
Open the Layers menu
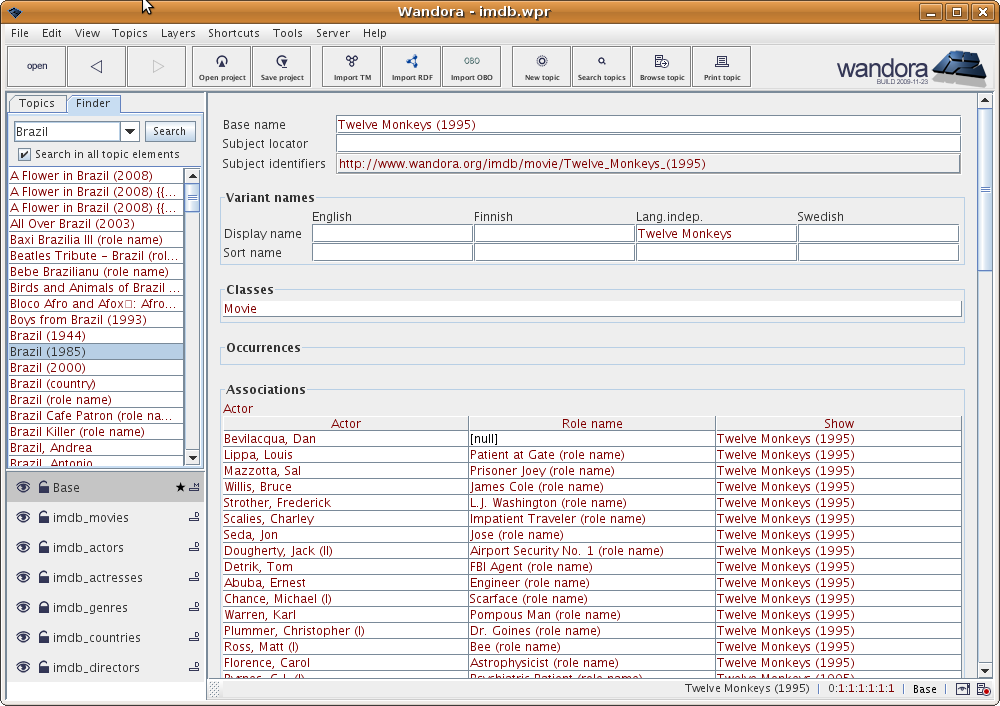point(178,33)
